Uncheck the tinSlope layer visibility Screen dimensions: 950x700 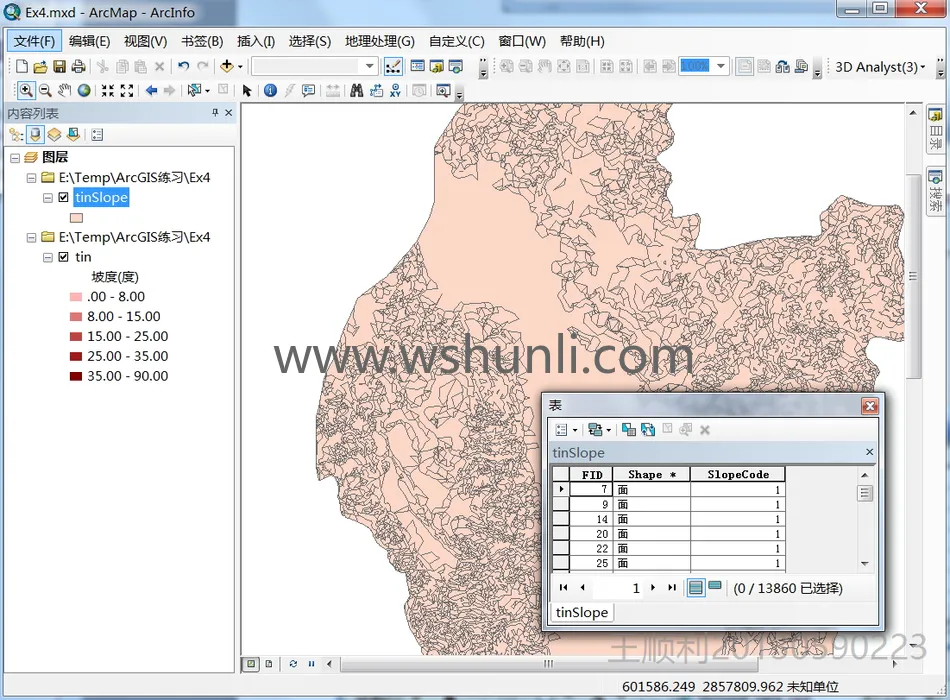pos(64,198)
